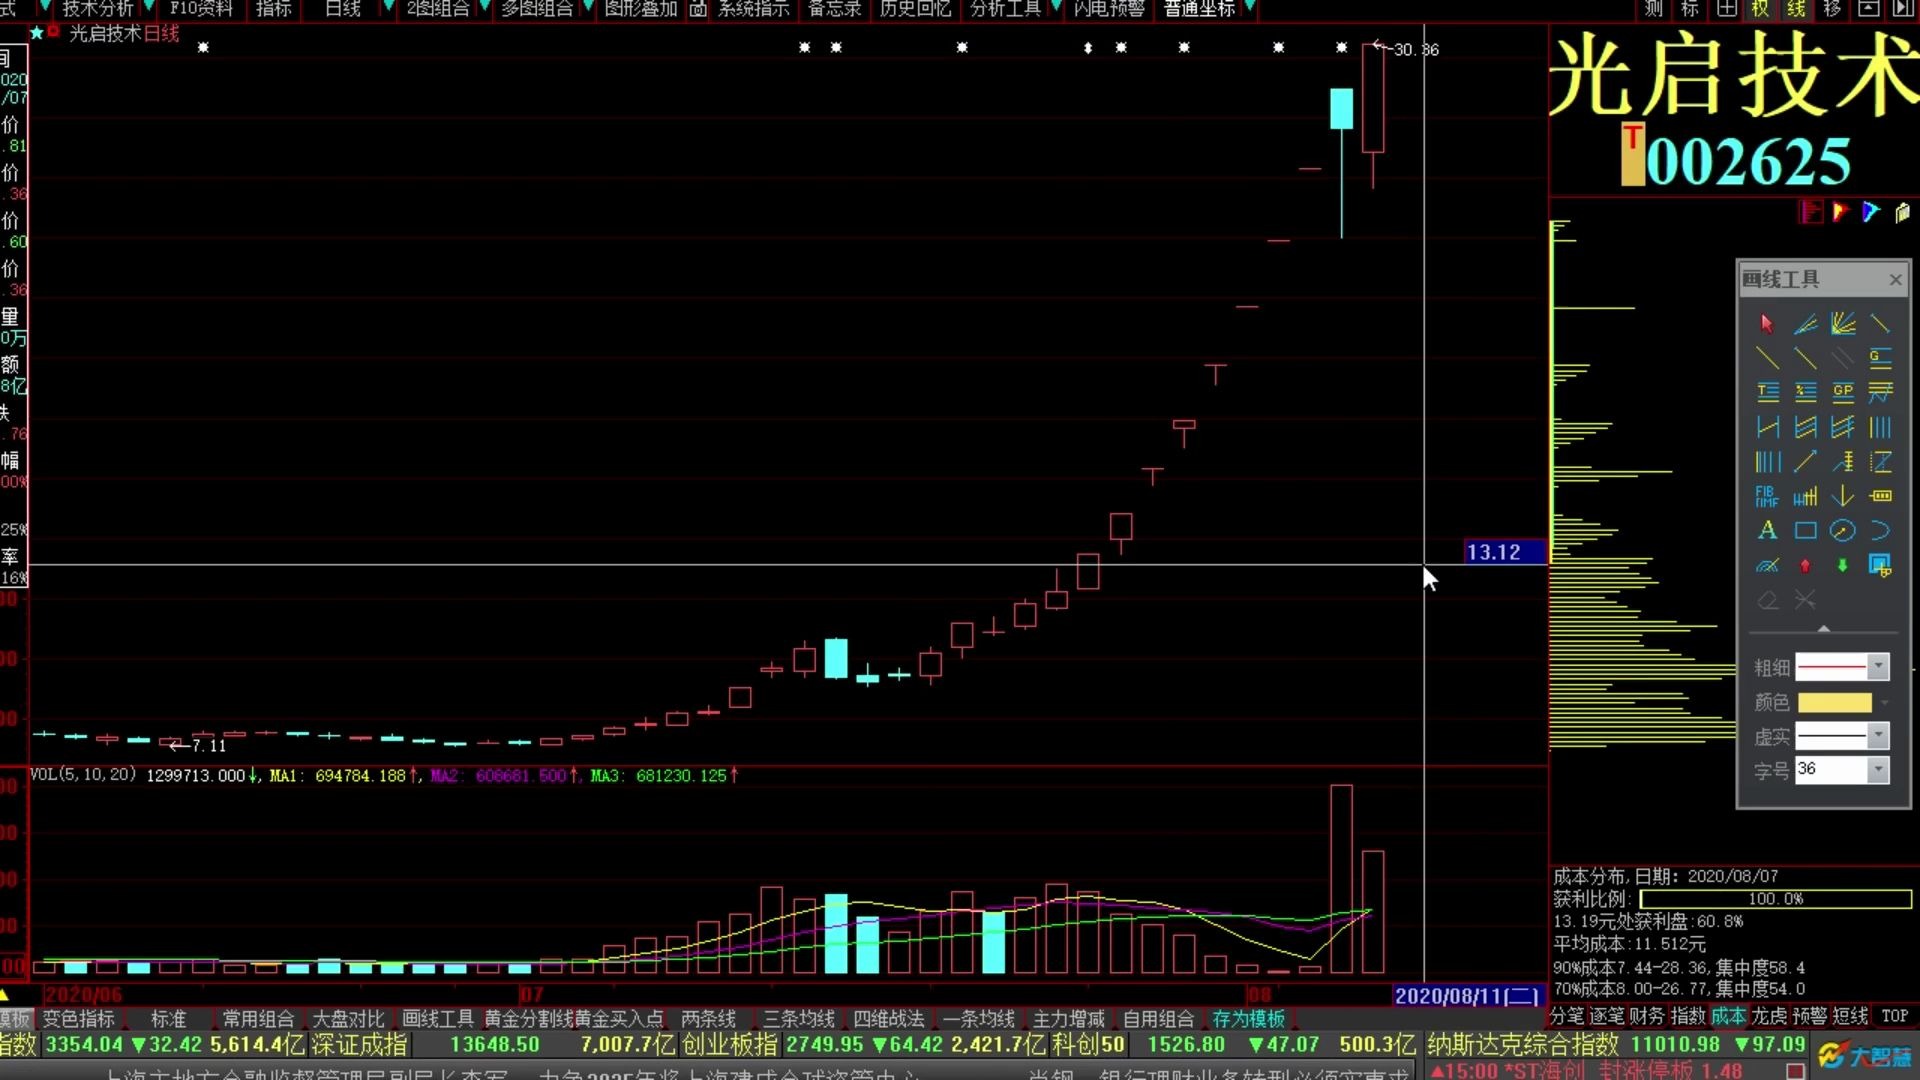Select the eraser tool in drawing panel

(x=1767, y=600)
